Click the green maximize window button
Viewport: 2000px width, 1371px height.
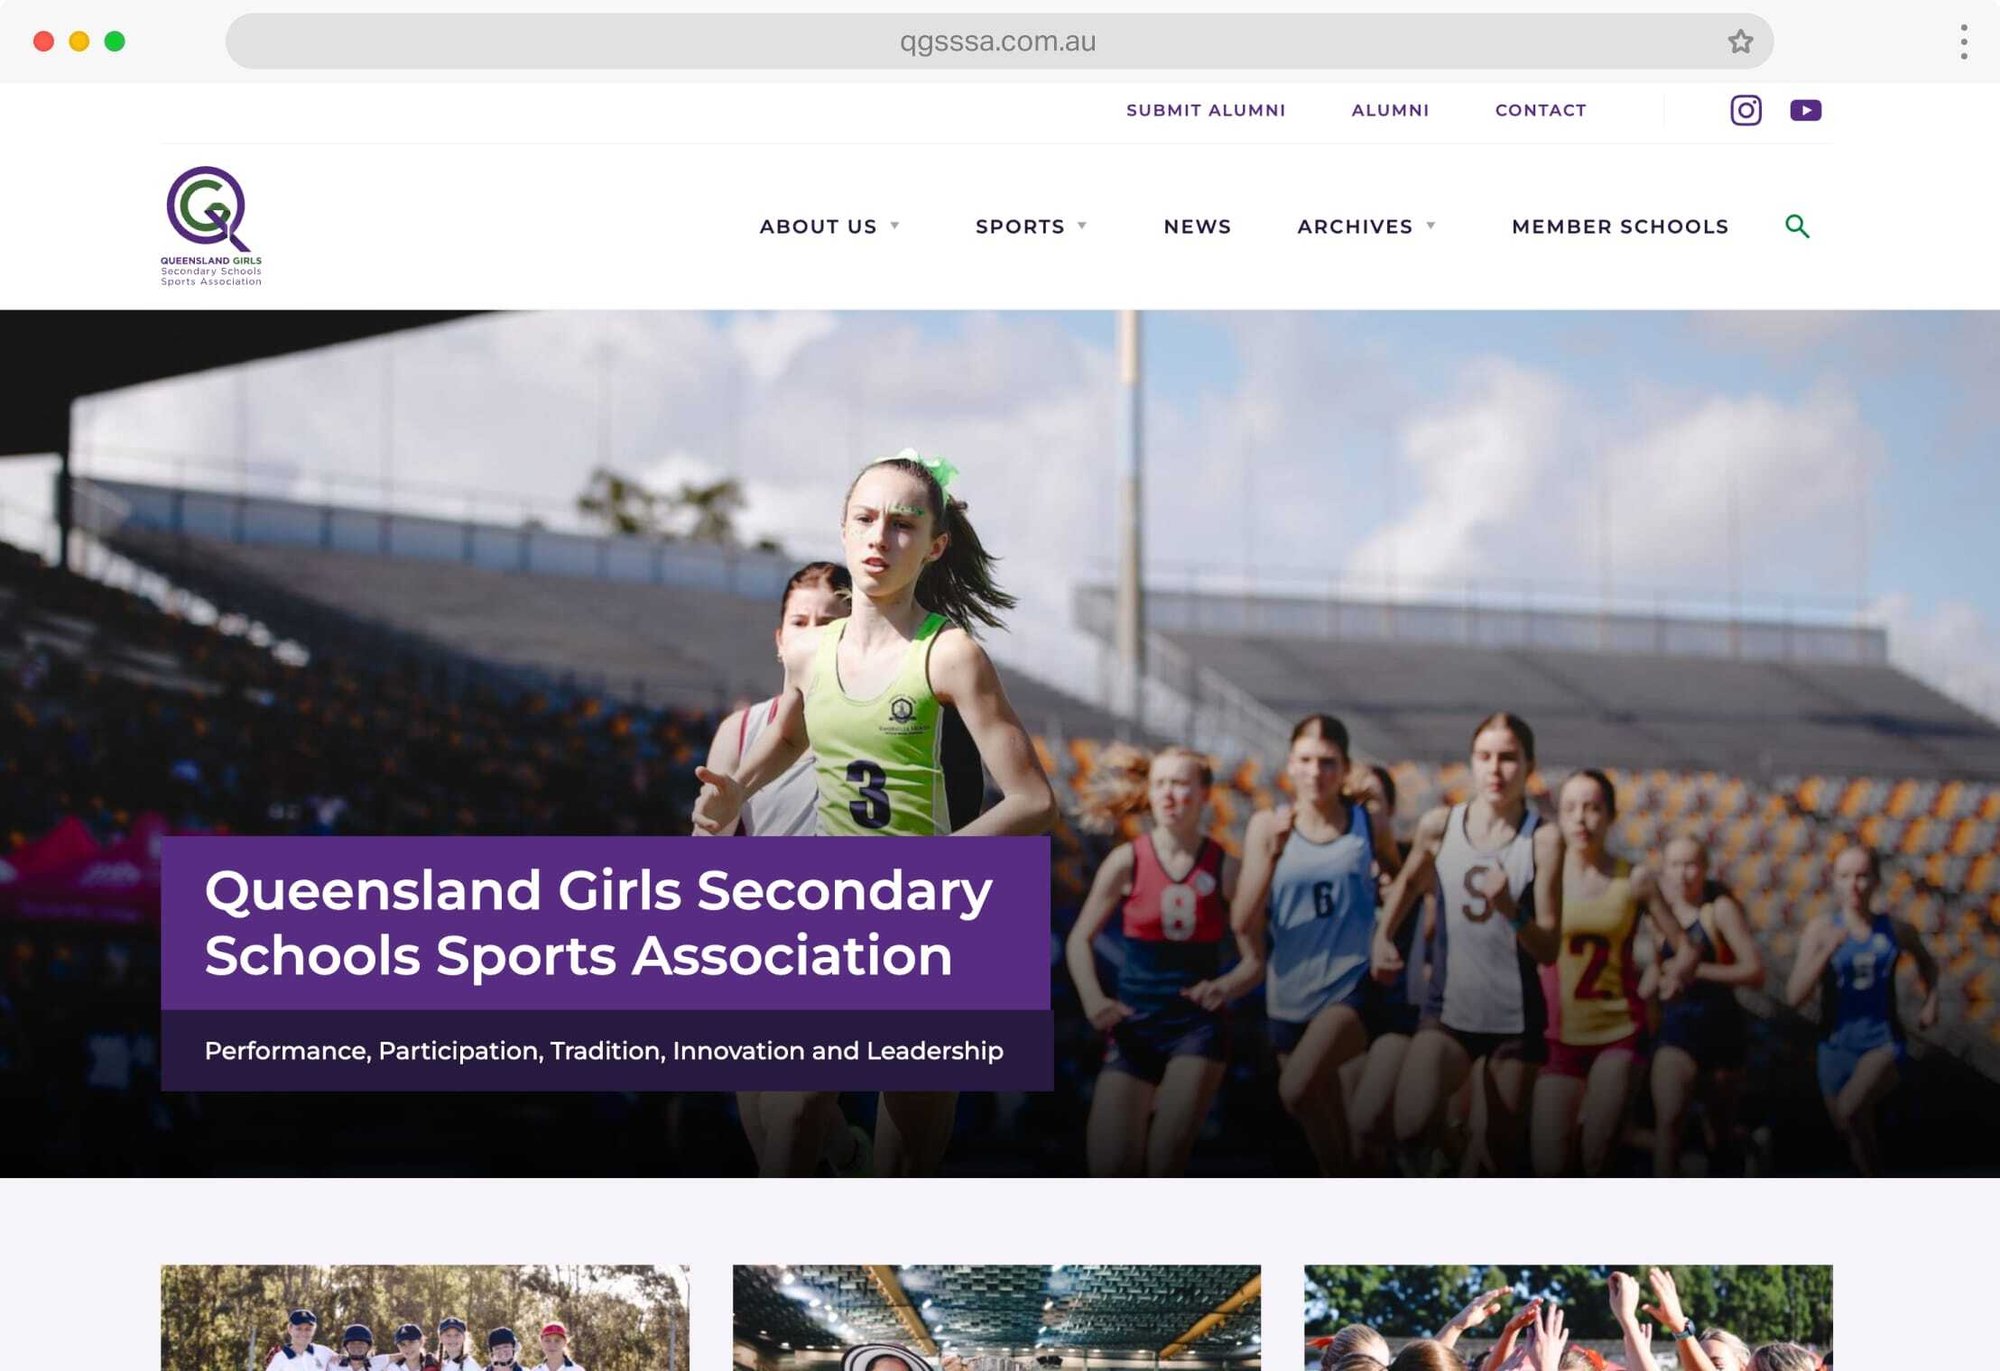115,41
